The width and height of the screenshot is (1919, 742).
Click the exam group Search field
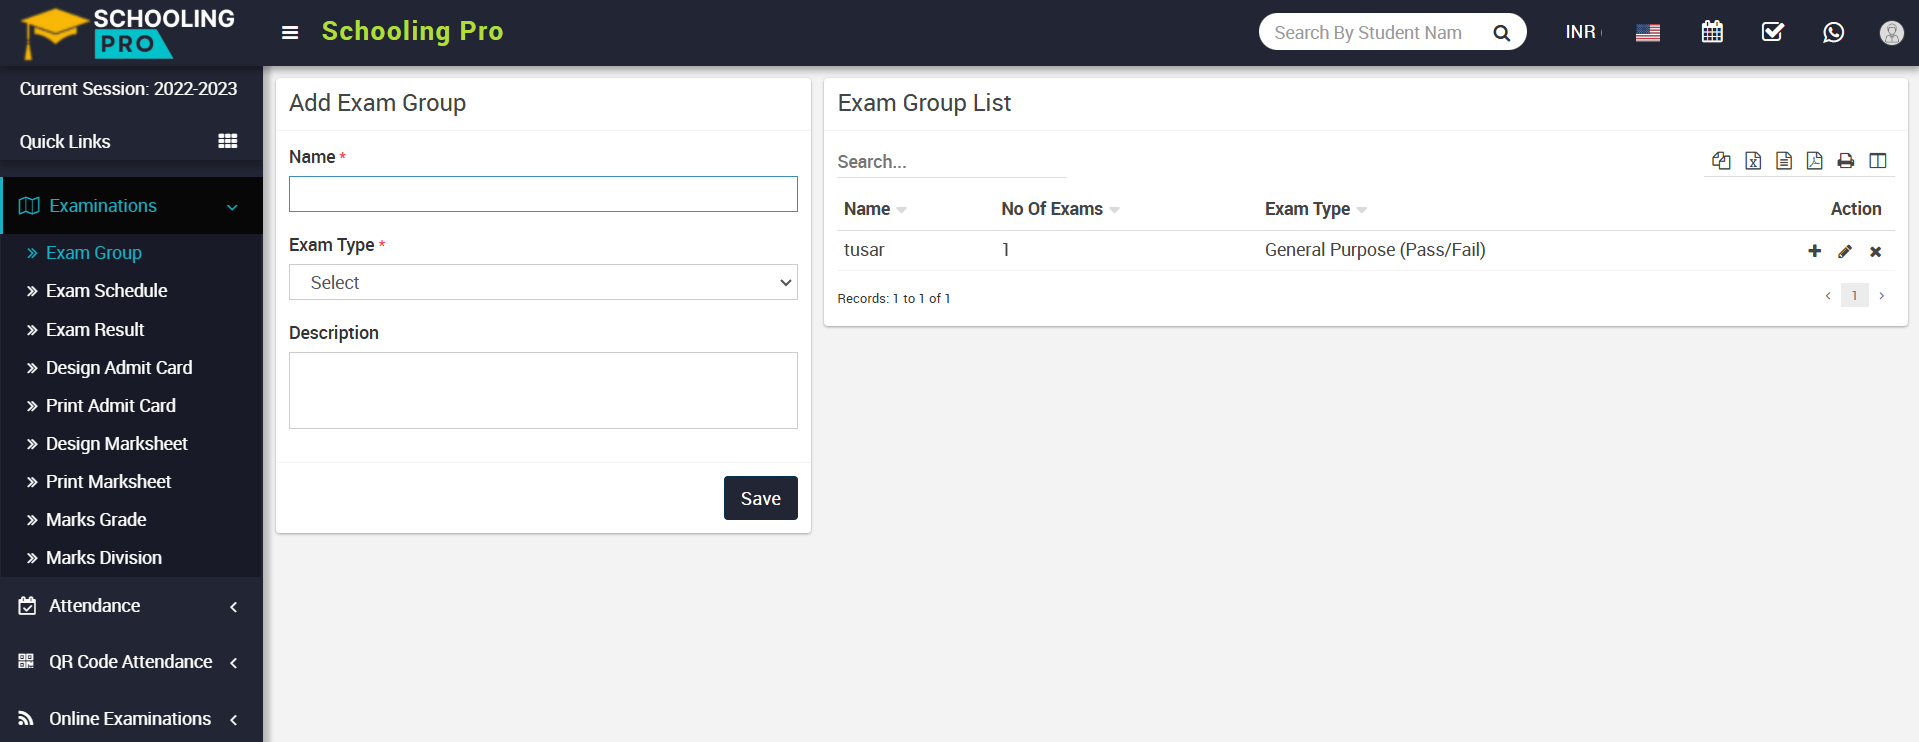click(x=951, y=162)
